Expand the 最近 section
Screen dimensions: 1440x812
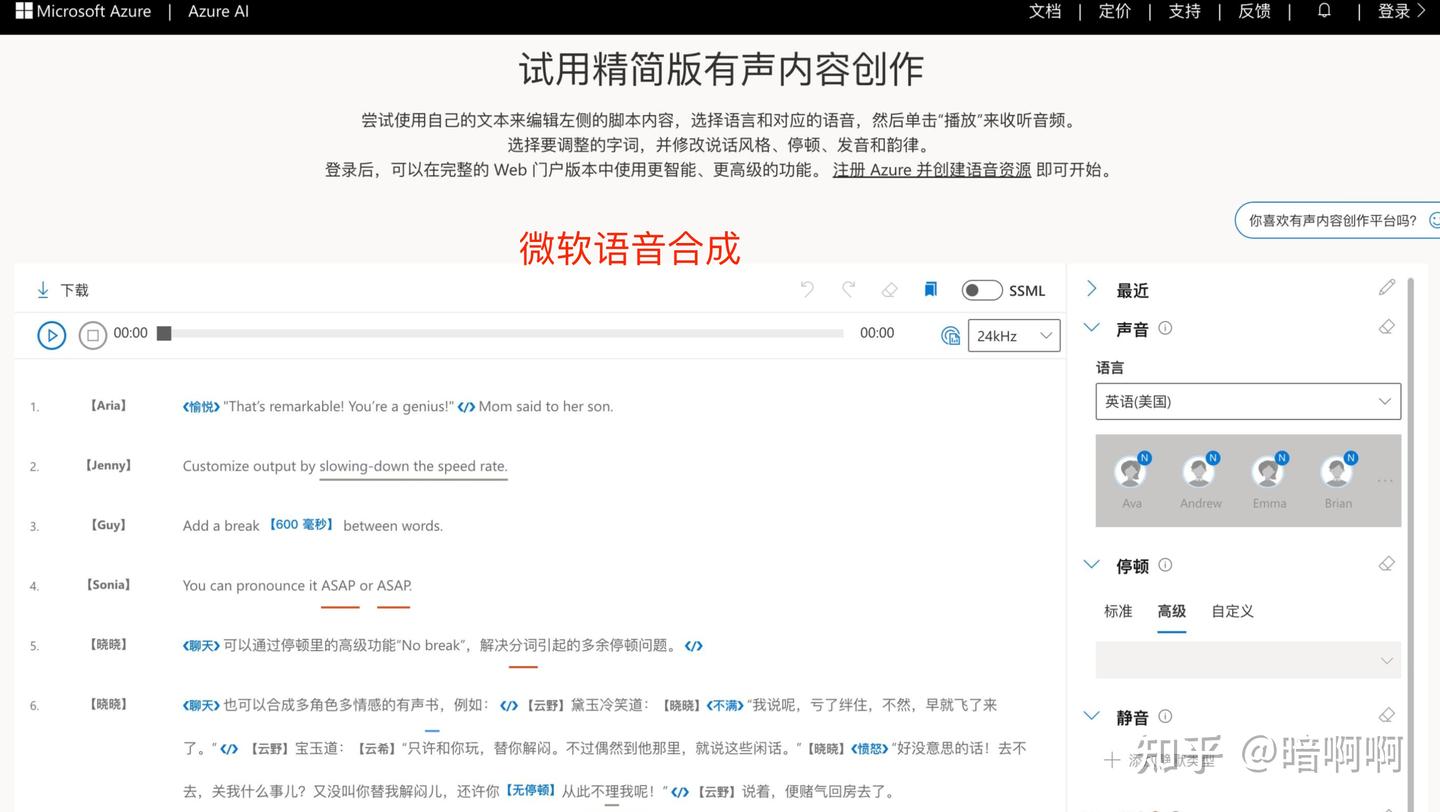coord(1092,289)
